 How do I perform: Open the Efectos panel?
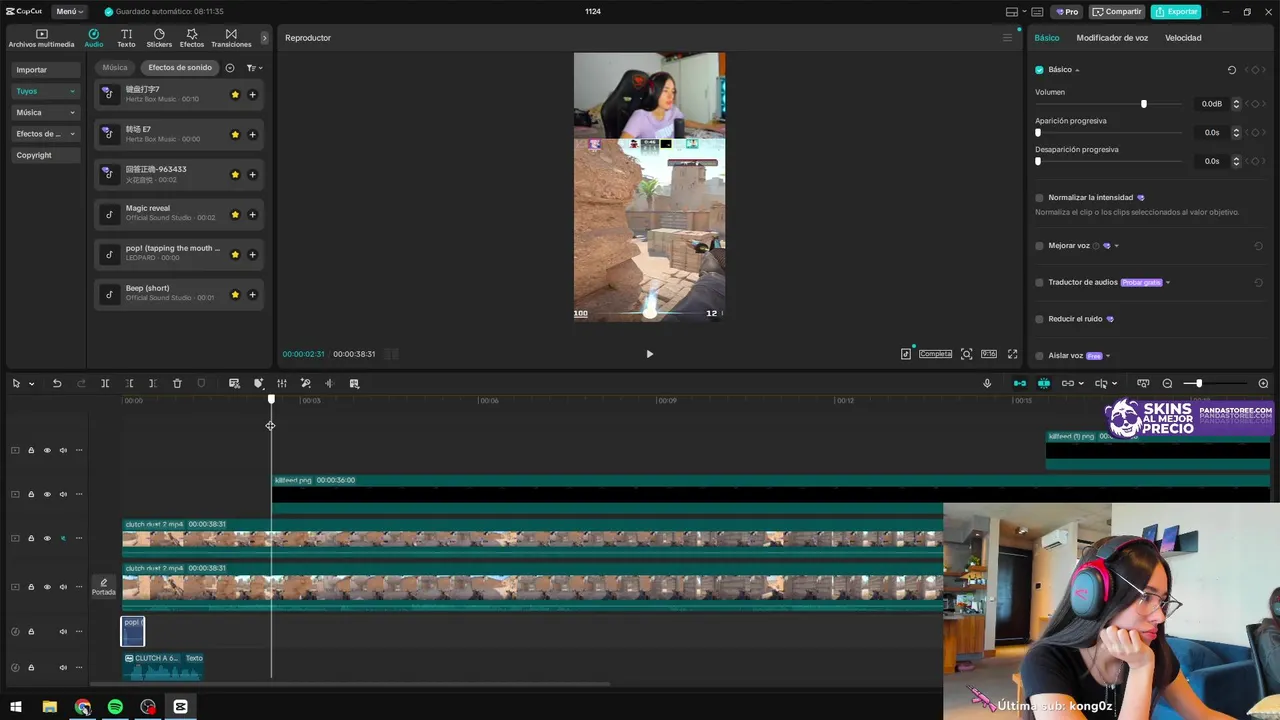(x=192, y=38)
